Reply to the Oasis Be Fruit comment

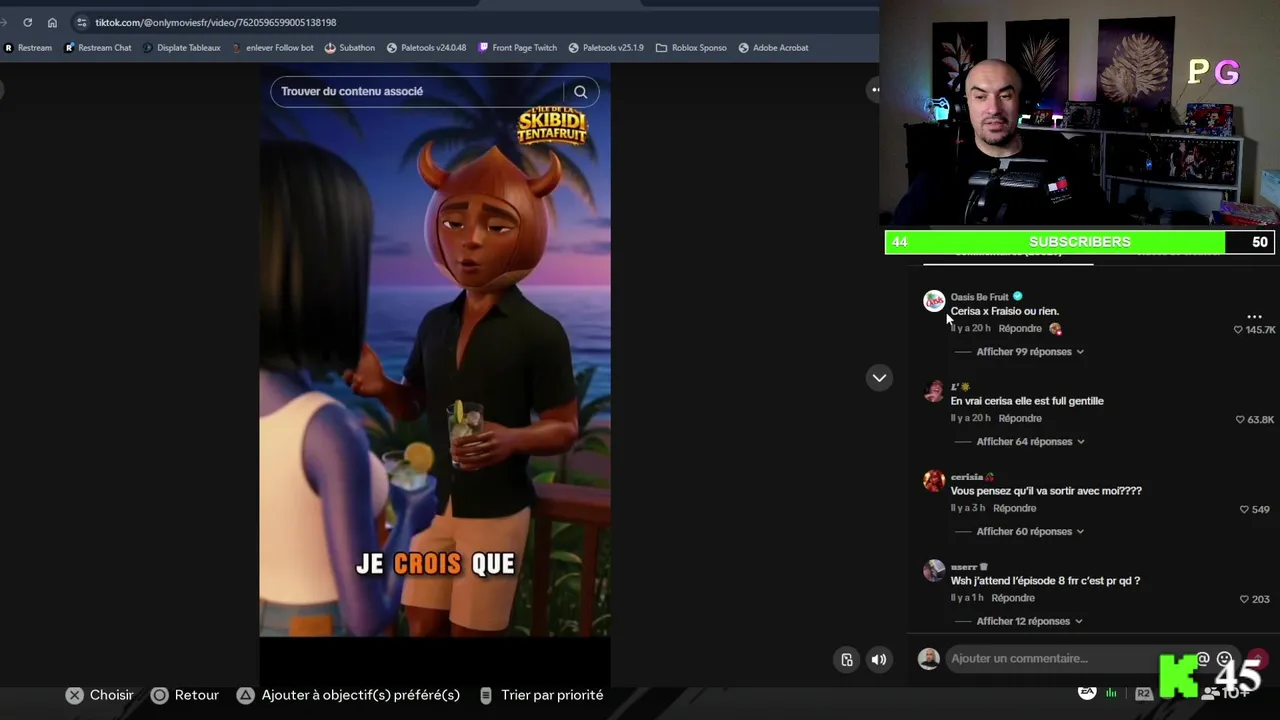click(1020, 328)
